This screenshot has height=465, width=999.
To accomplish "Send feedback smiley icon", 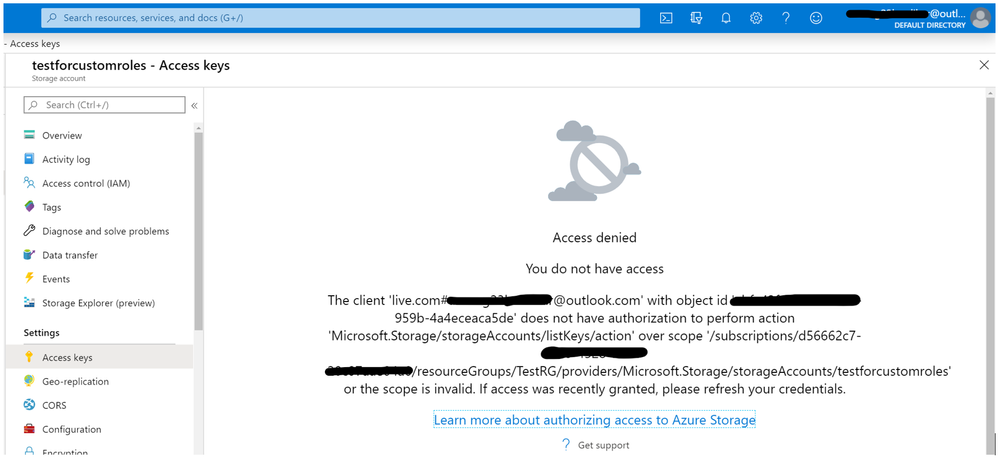I will point(816,18).
